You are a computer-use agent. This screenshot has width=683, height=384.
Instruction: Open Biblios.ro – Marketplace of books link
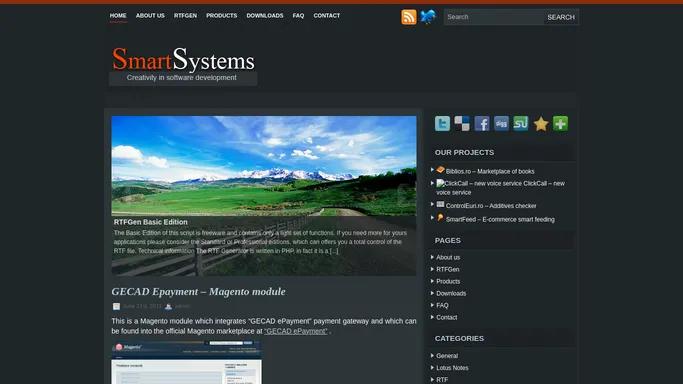pyautogui.click(x=490, y=172)
